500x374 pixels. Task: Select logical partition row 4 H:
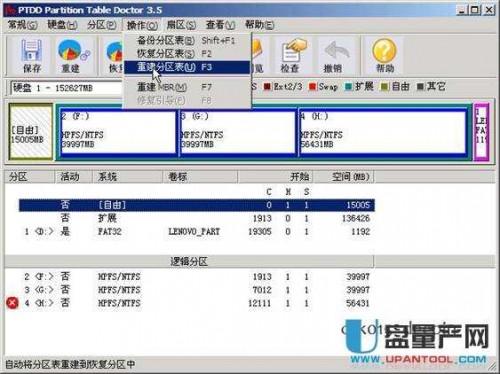197,303
